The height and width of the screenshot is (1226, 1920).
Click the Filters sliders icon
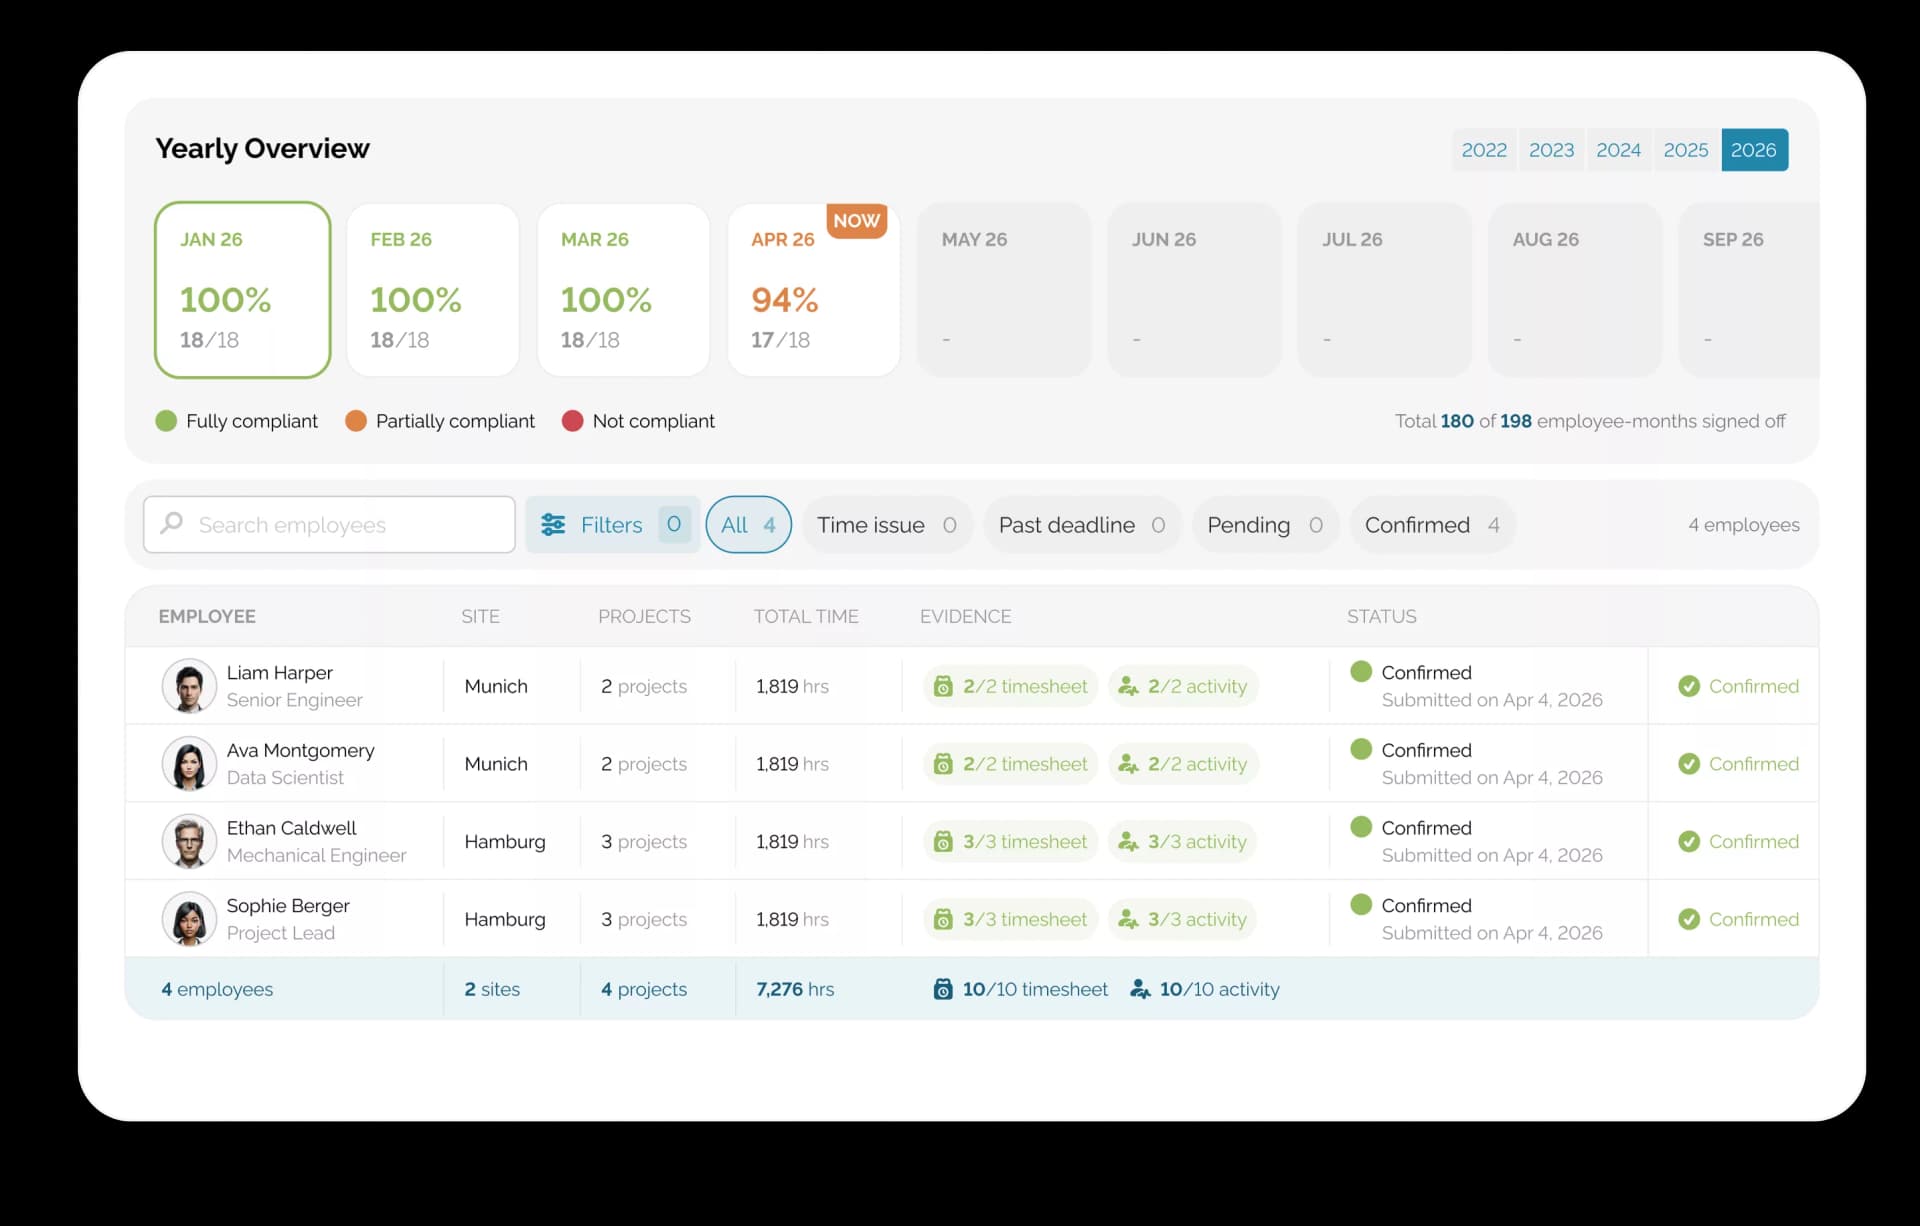[x=553, y=524]
